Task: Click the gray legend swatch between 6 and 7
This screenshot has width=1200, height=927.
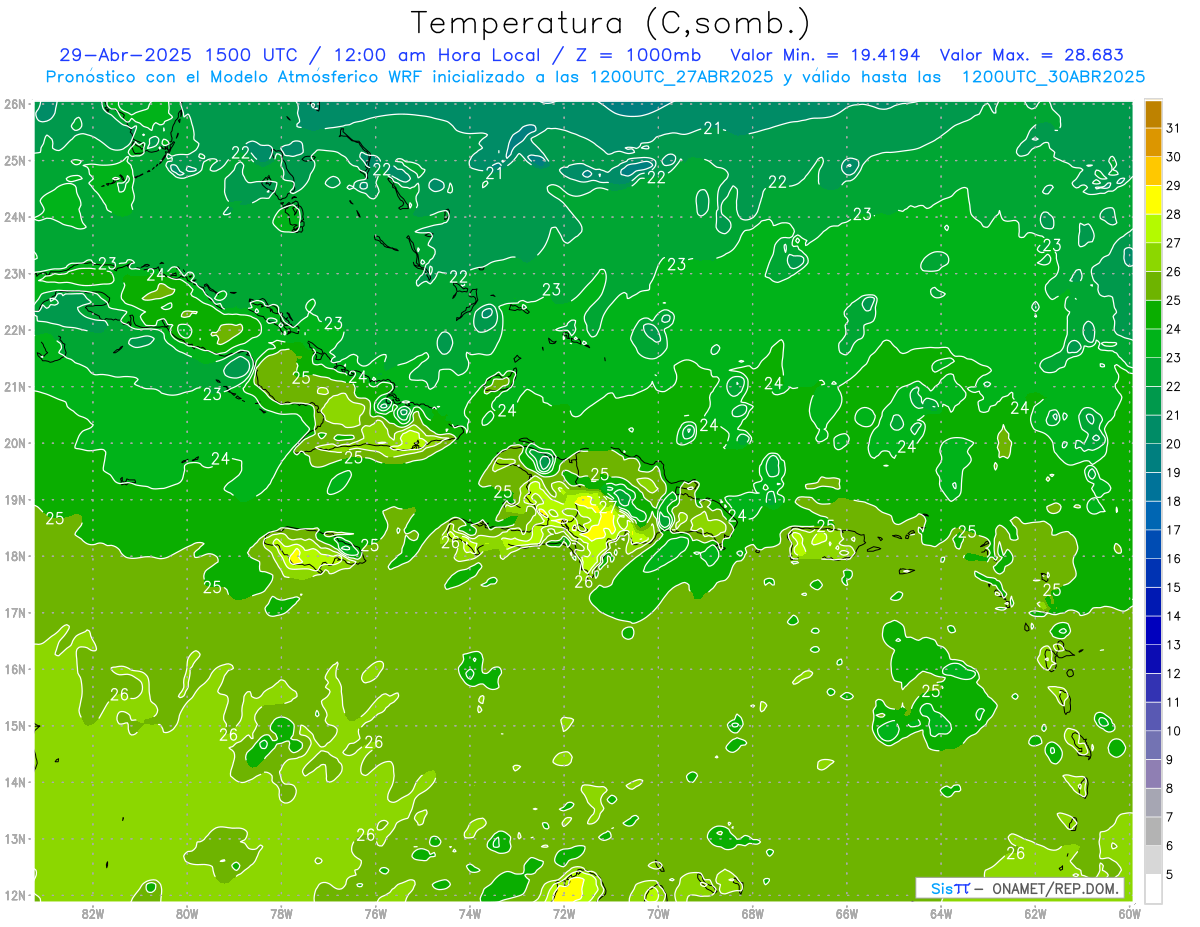Action: 1153,831
